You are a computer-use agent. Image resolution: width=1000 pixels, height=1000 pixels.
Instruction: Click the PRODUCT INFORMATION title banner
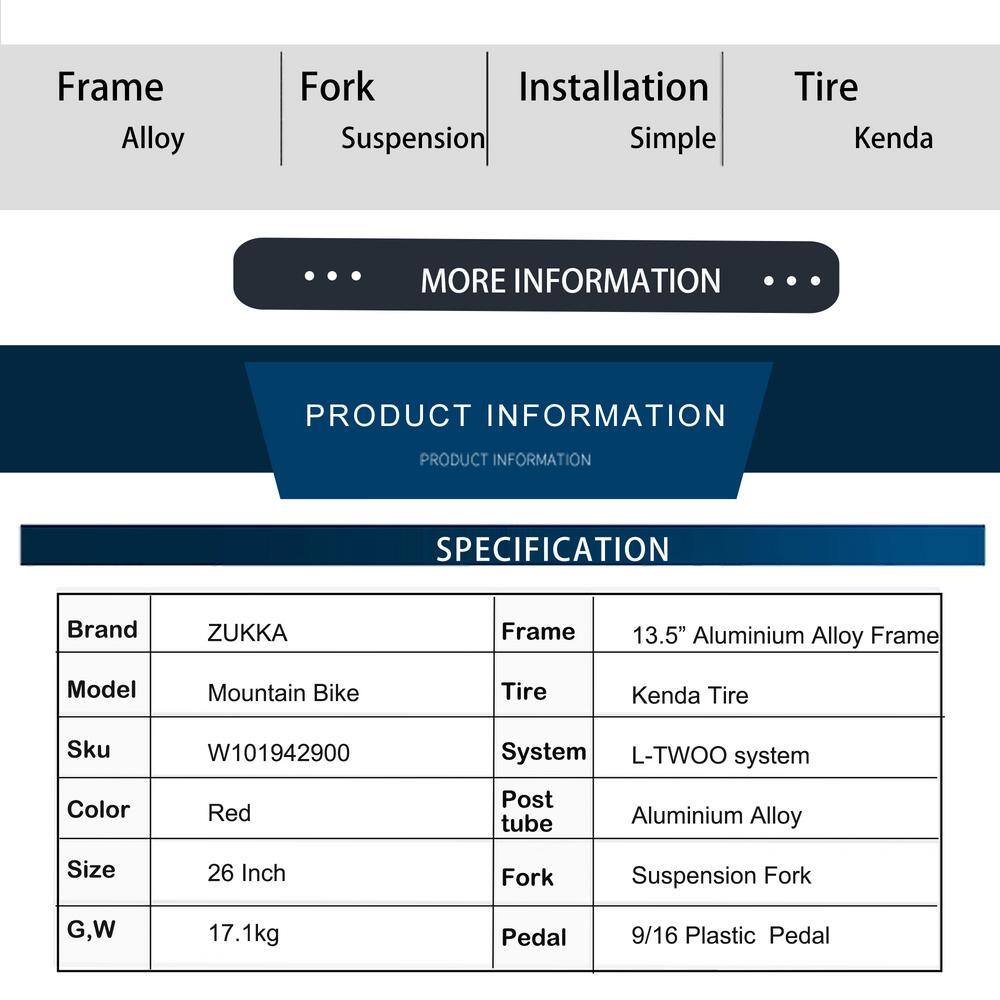point(509,430)
